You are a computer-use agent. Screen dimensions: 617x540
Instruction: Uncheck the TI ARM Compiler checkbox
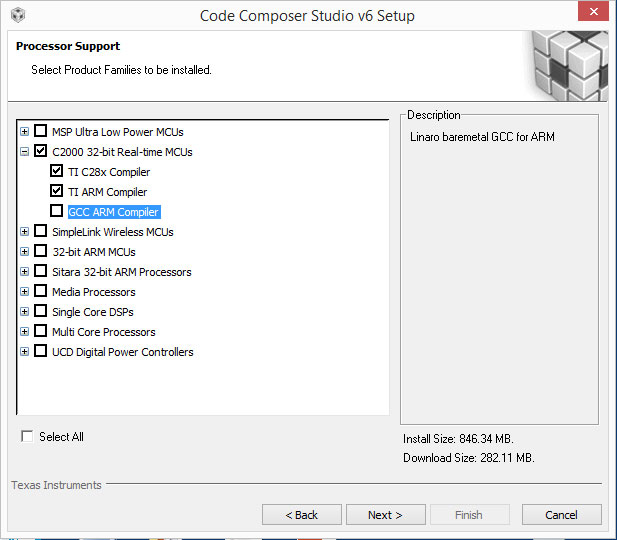(56, 190)
